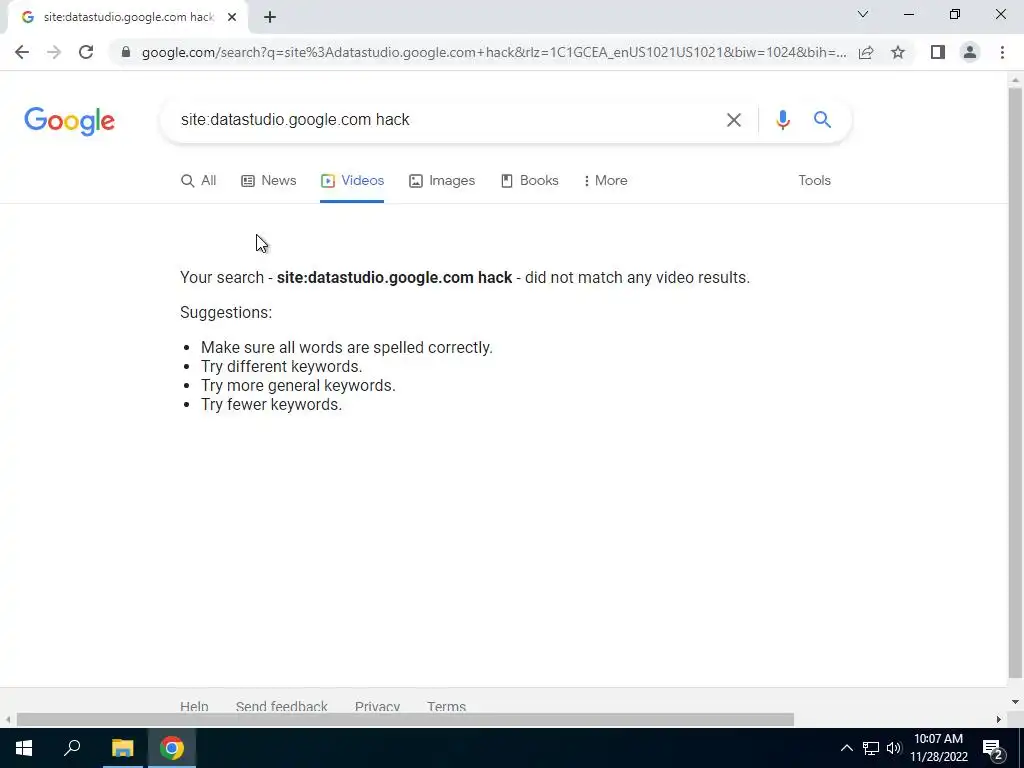Click the forward navigation arrow

pyautogui.click(x=54, y=52)
